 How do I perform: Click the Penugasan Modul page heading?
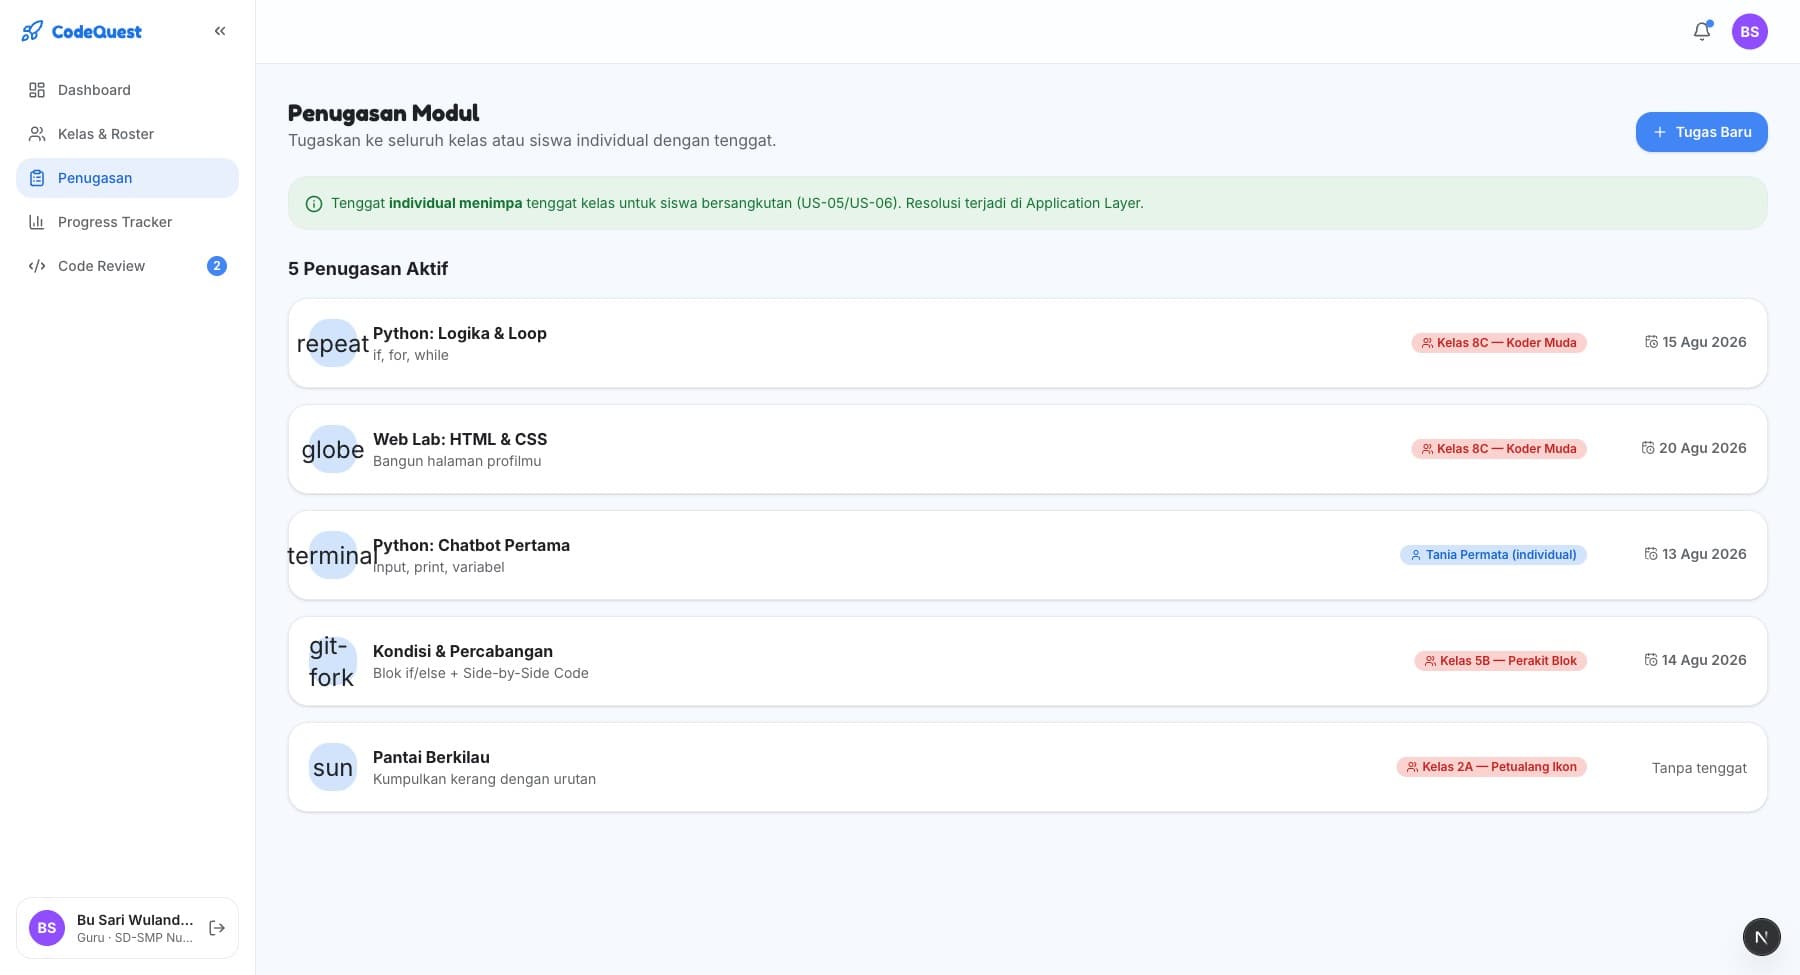point(384,113)
